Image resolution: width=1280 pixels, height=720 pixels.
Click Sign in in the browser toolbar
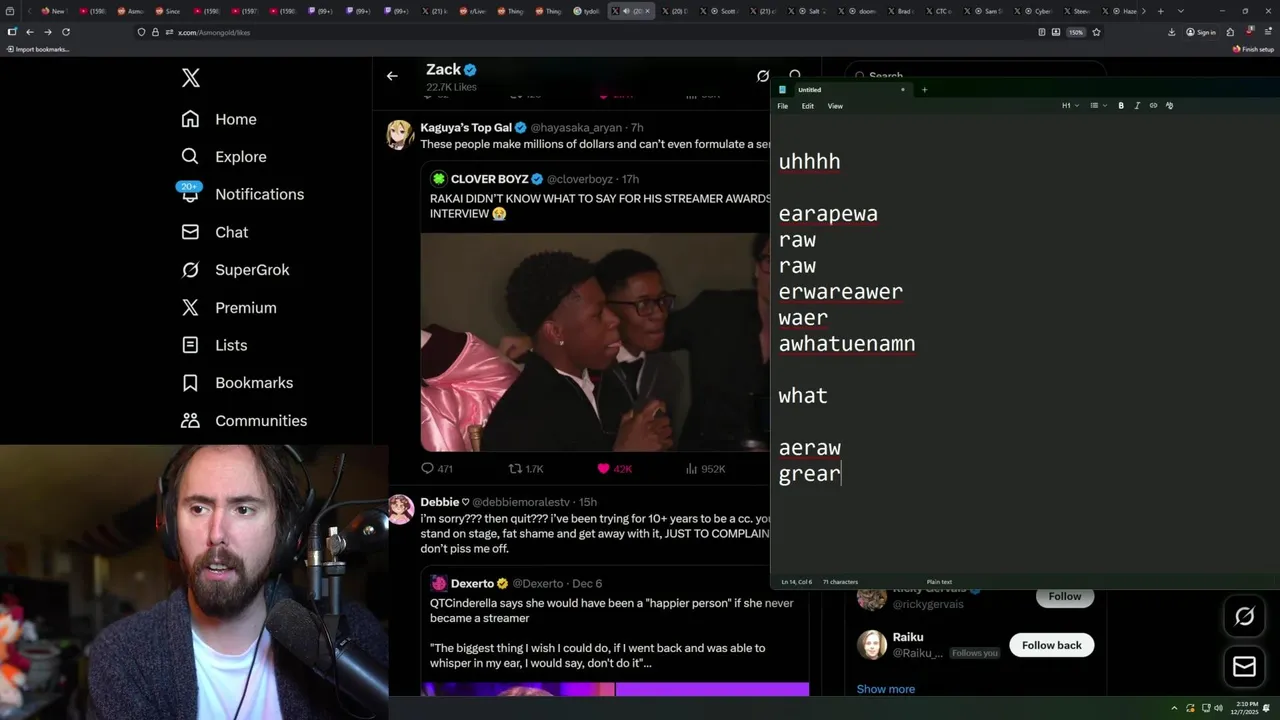[x=1201, y=32]
